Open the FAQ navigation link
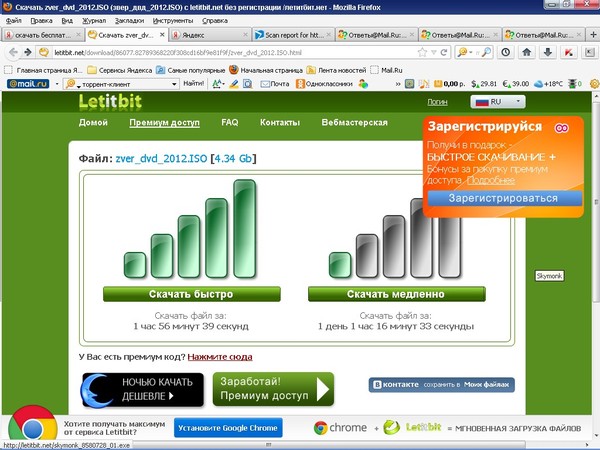Viewport: 600px width, 450px height. tap(230, 122)
